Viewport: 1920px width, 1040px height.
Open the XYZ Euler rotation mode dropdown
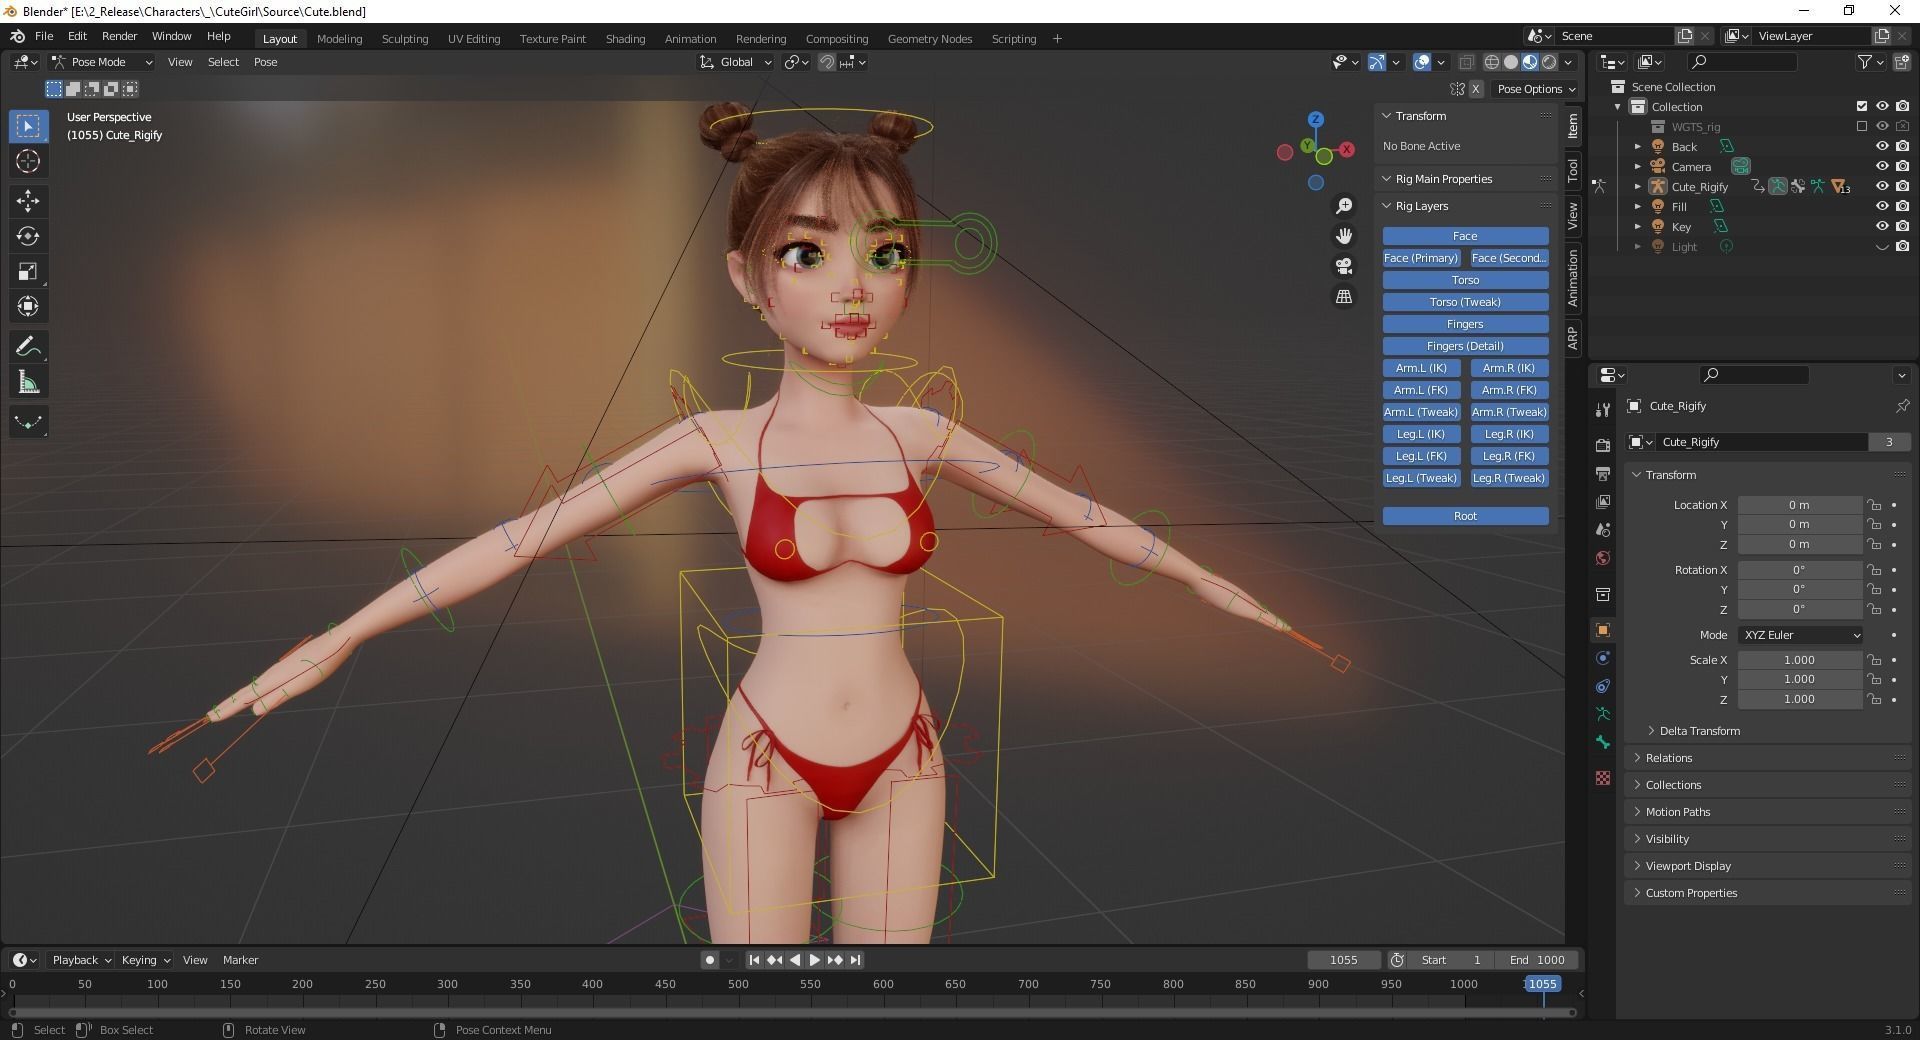click(1801, 635)
